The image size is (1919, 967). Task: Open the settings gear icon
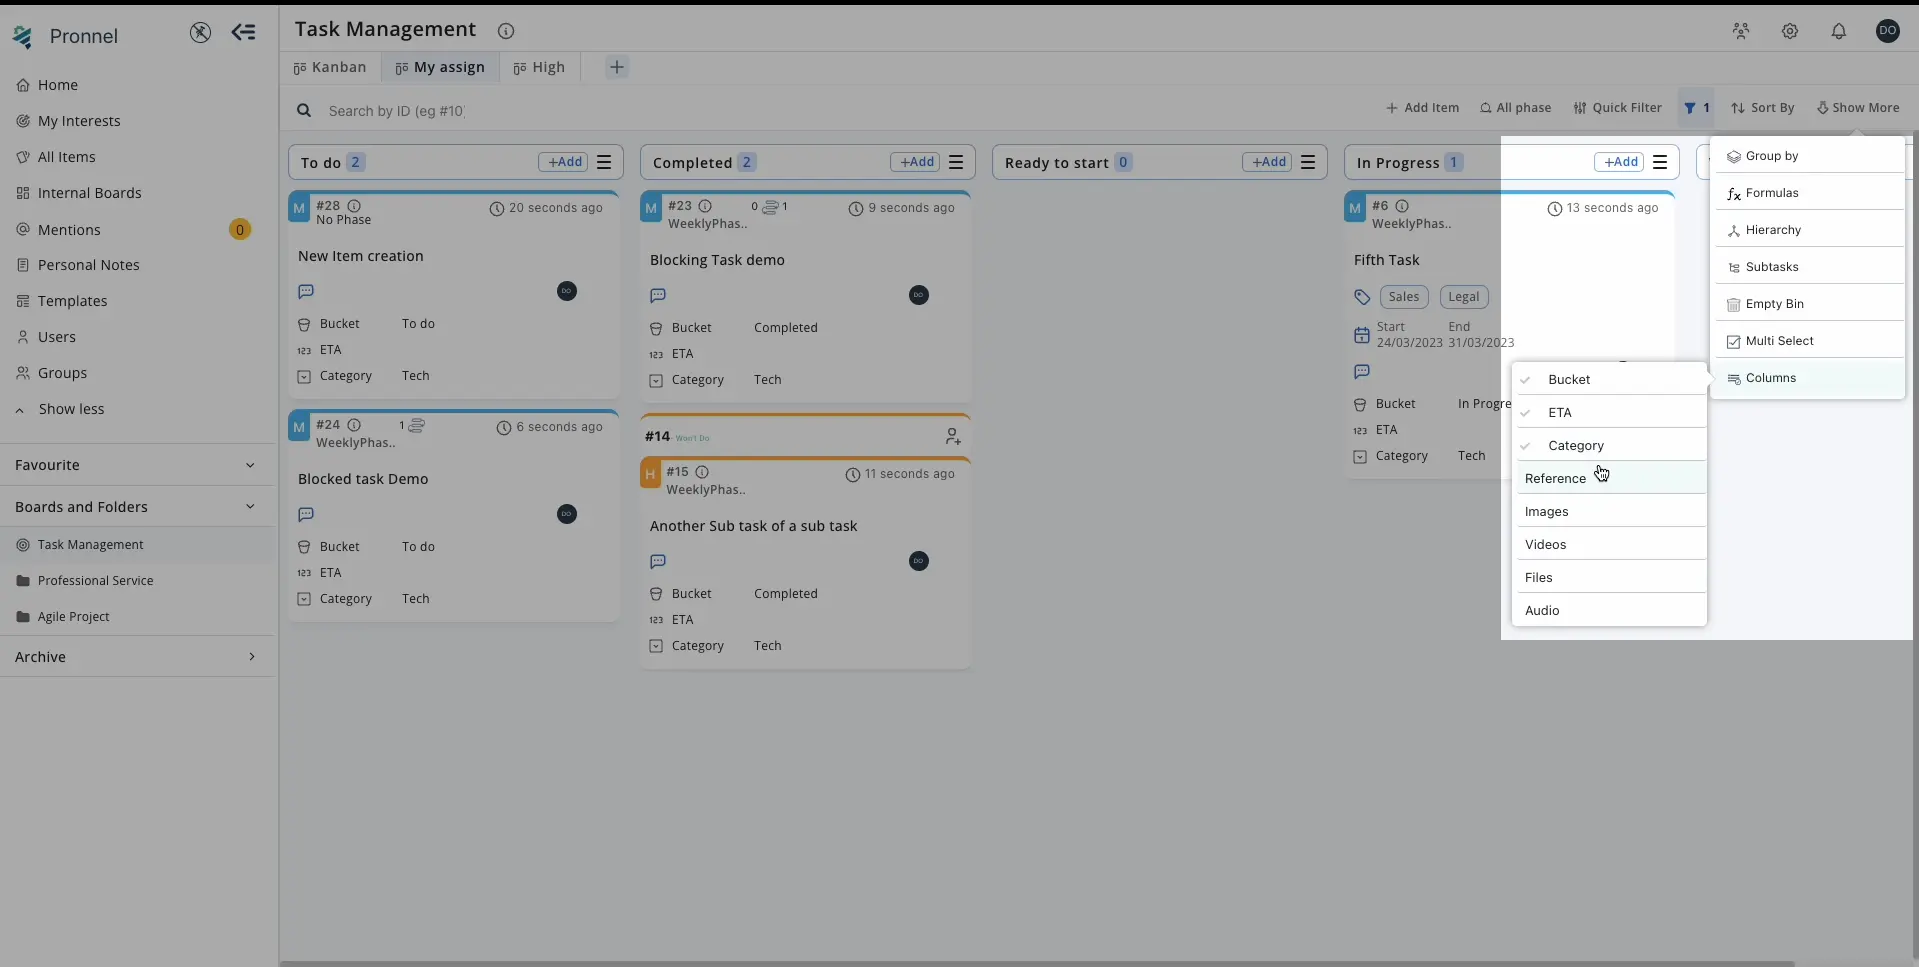(1790, 31)
